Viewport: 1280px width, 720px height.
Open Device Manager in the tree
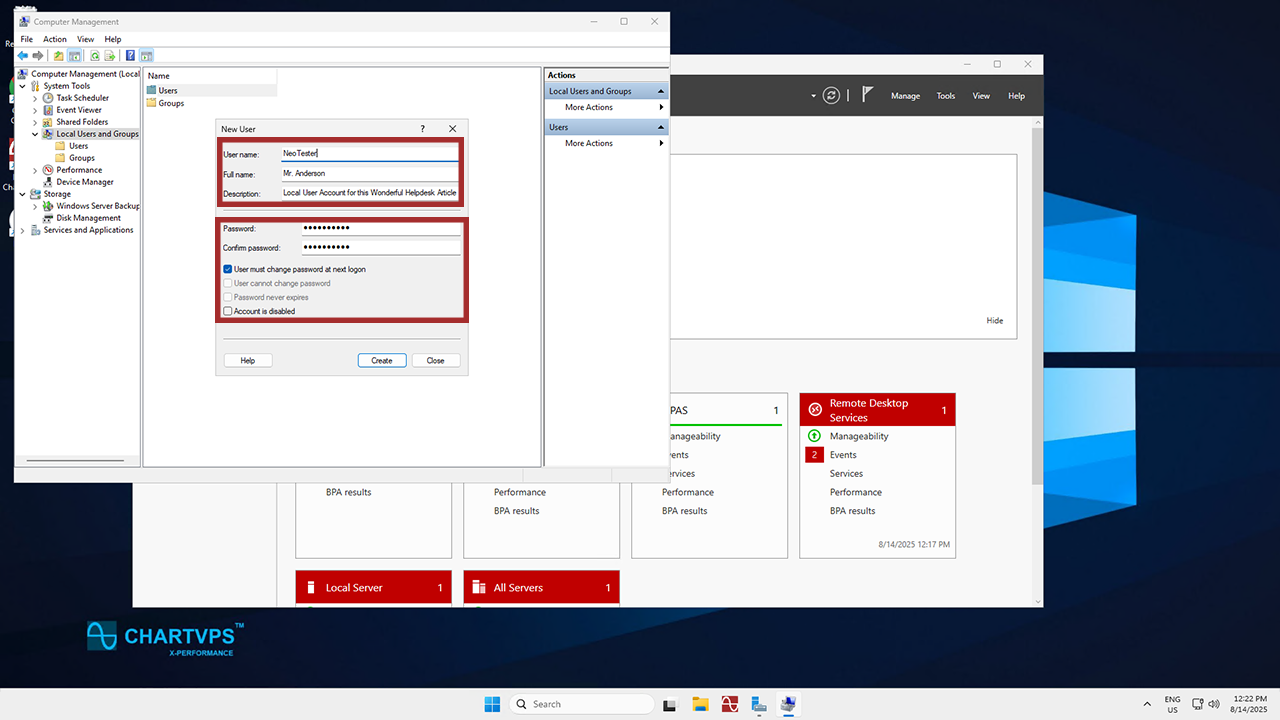click(x=85, y=182)
